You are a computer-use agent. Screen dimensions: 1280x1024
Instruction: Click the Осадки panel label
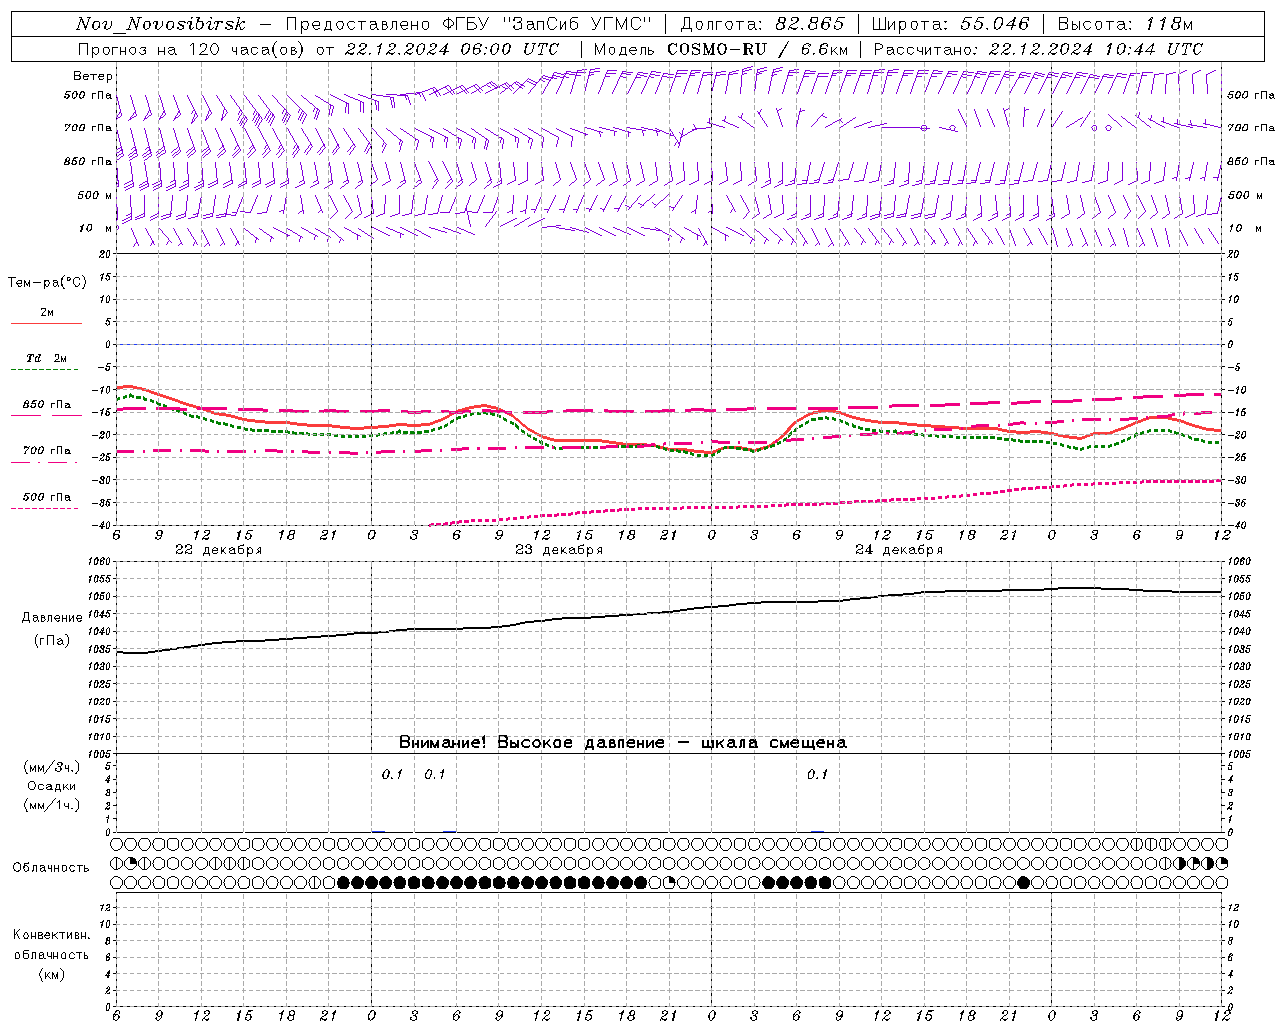(52, 786)
